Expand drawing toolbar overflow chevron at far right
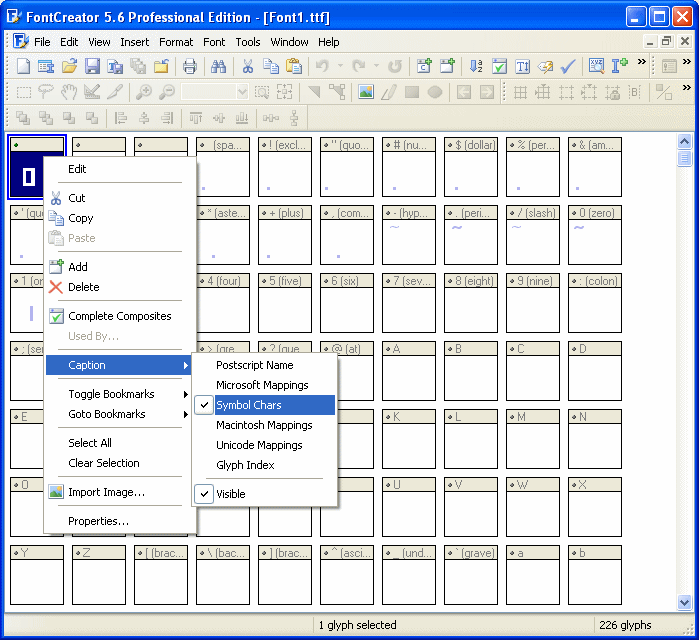 click(x=687, y=88)
